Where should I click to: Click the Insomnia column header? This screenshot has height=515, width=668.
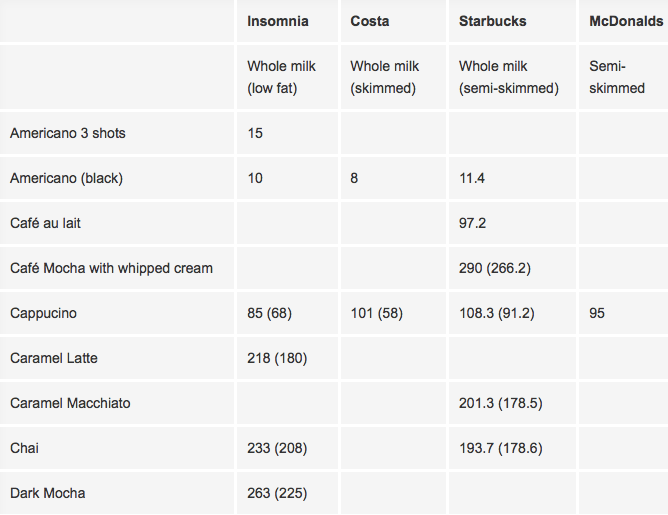278,21
